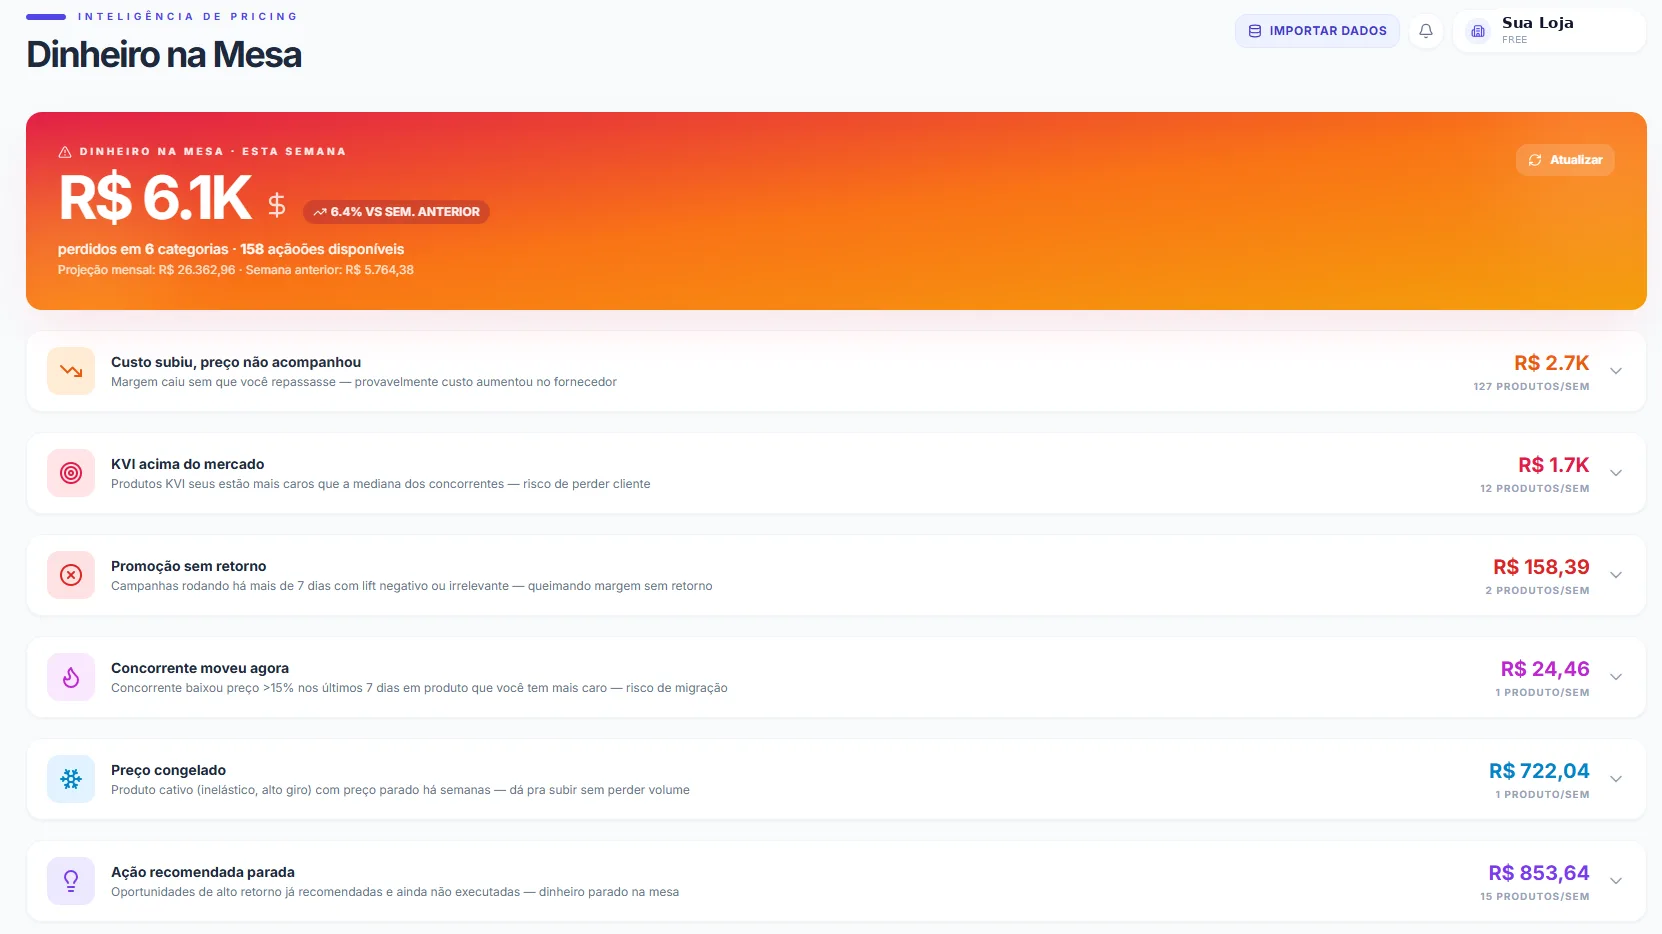Screen dimensions: 1662x934
Task: Click the Importar Dados button
Action: click(1317, 31)
